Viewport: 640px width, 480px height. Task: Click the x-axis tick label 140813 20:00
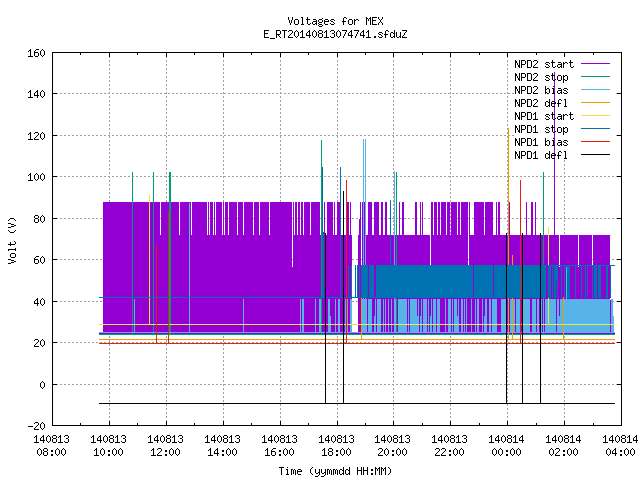tap(393, 446)
